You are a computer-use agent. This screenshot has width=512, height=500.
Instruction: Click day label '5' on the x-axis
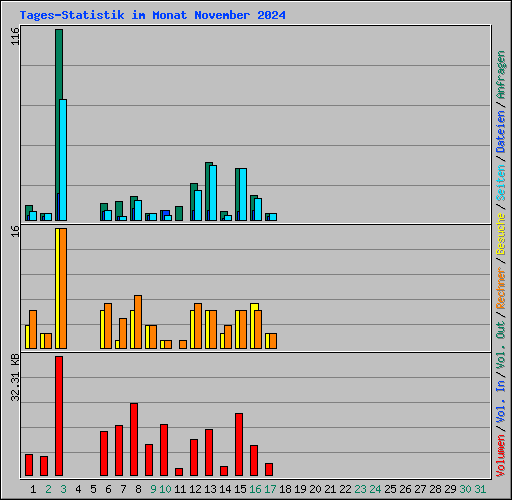93,489
